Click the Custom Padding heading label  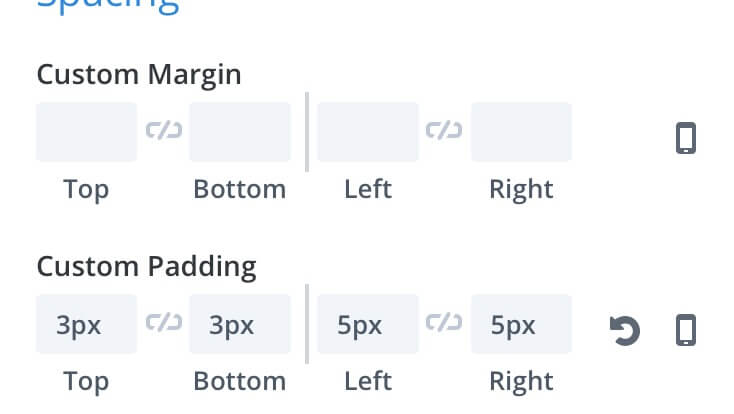click(147, 267)
